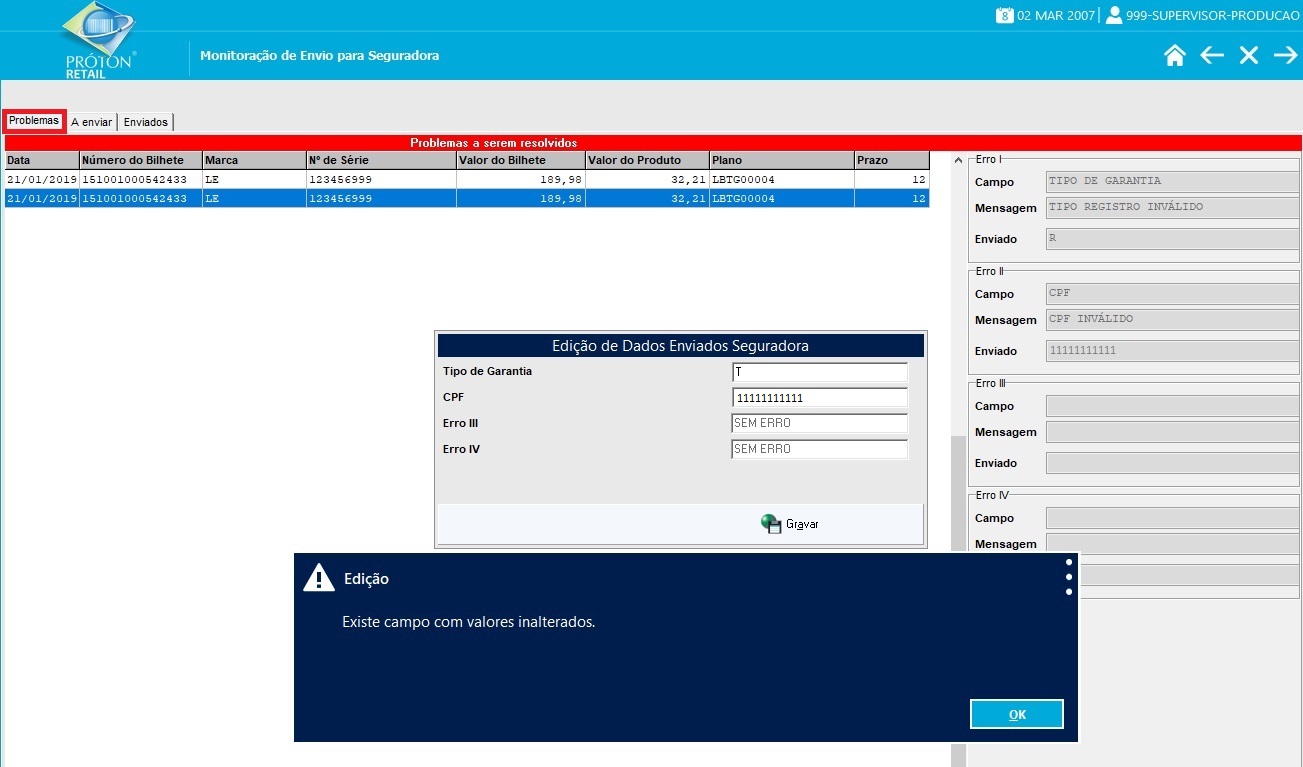Click the empty Erro III Mensagem field

click(x=1172, y=431)
